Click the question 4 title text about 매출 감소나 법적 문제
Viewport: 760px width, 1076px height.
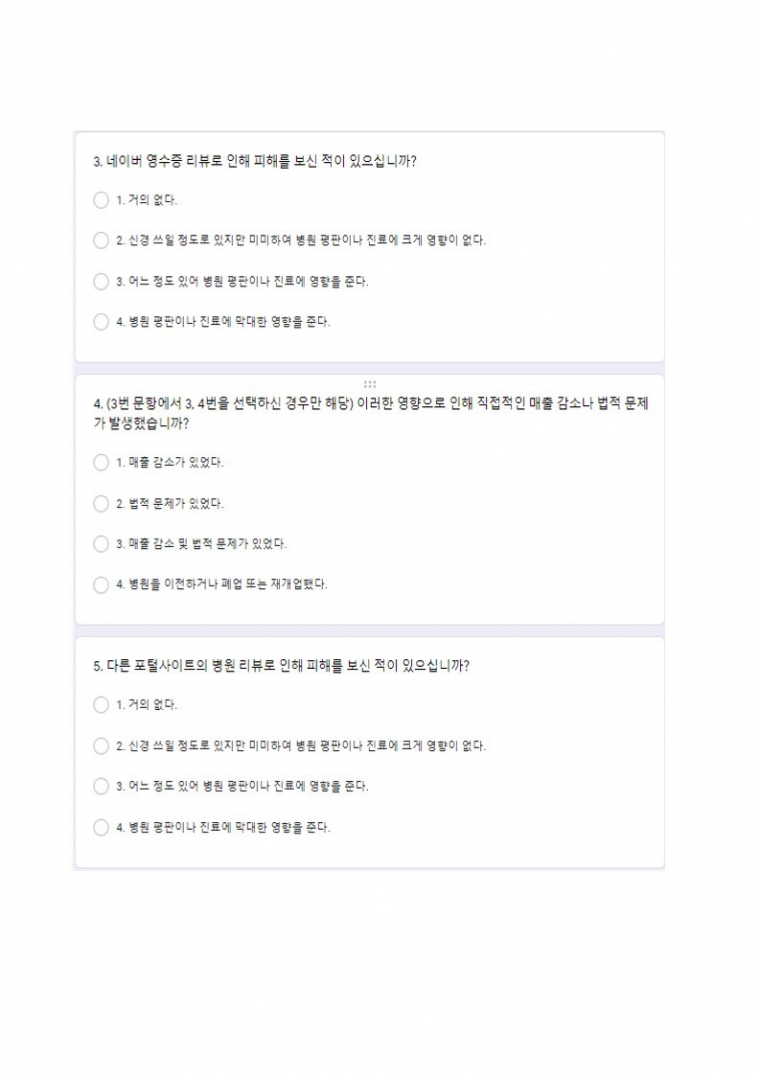pos(371,414)
